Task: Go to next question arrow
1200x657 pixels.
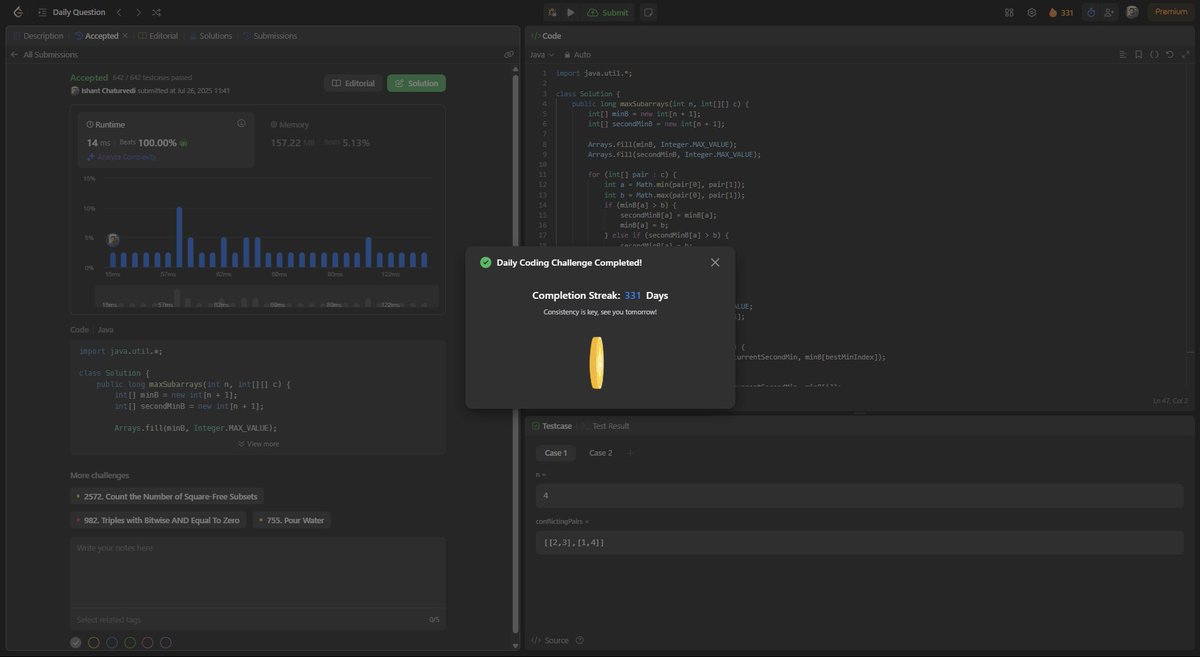Action: point(138,12)
